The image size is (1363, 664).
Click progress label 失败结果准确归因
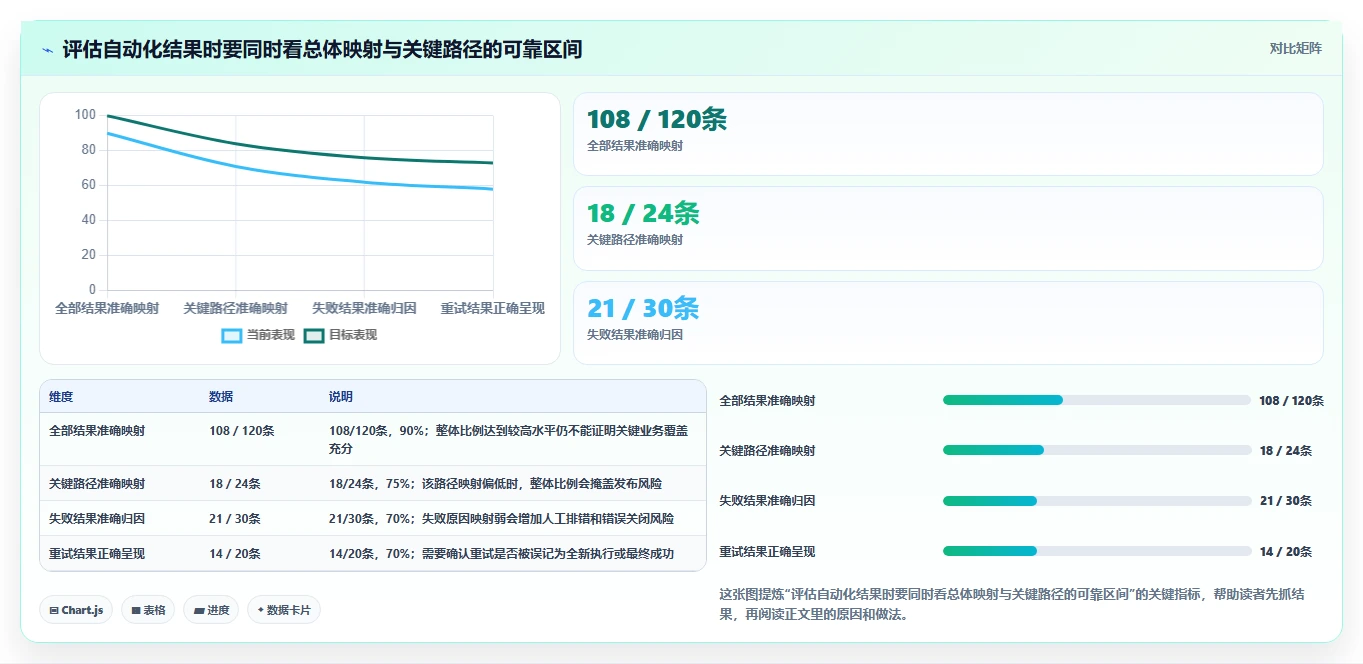coord(767,501)
